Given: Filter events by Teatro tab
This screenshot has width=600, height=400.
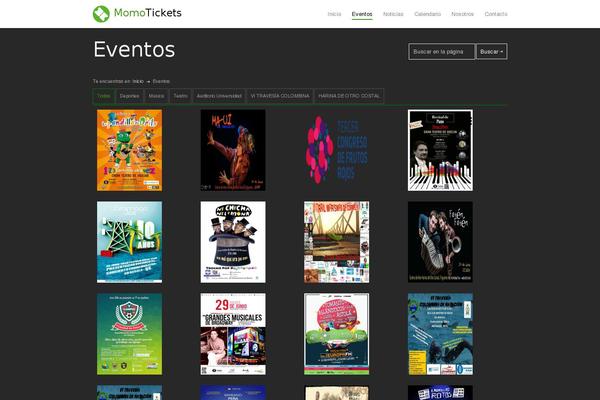Looking at the screenshot, I should [x=180, y=96].
